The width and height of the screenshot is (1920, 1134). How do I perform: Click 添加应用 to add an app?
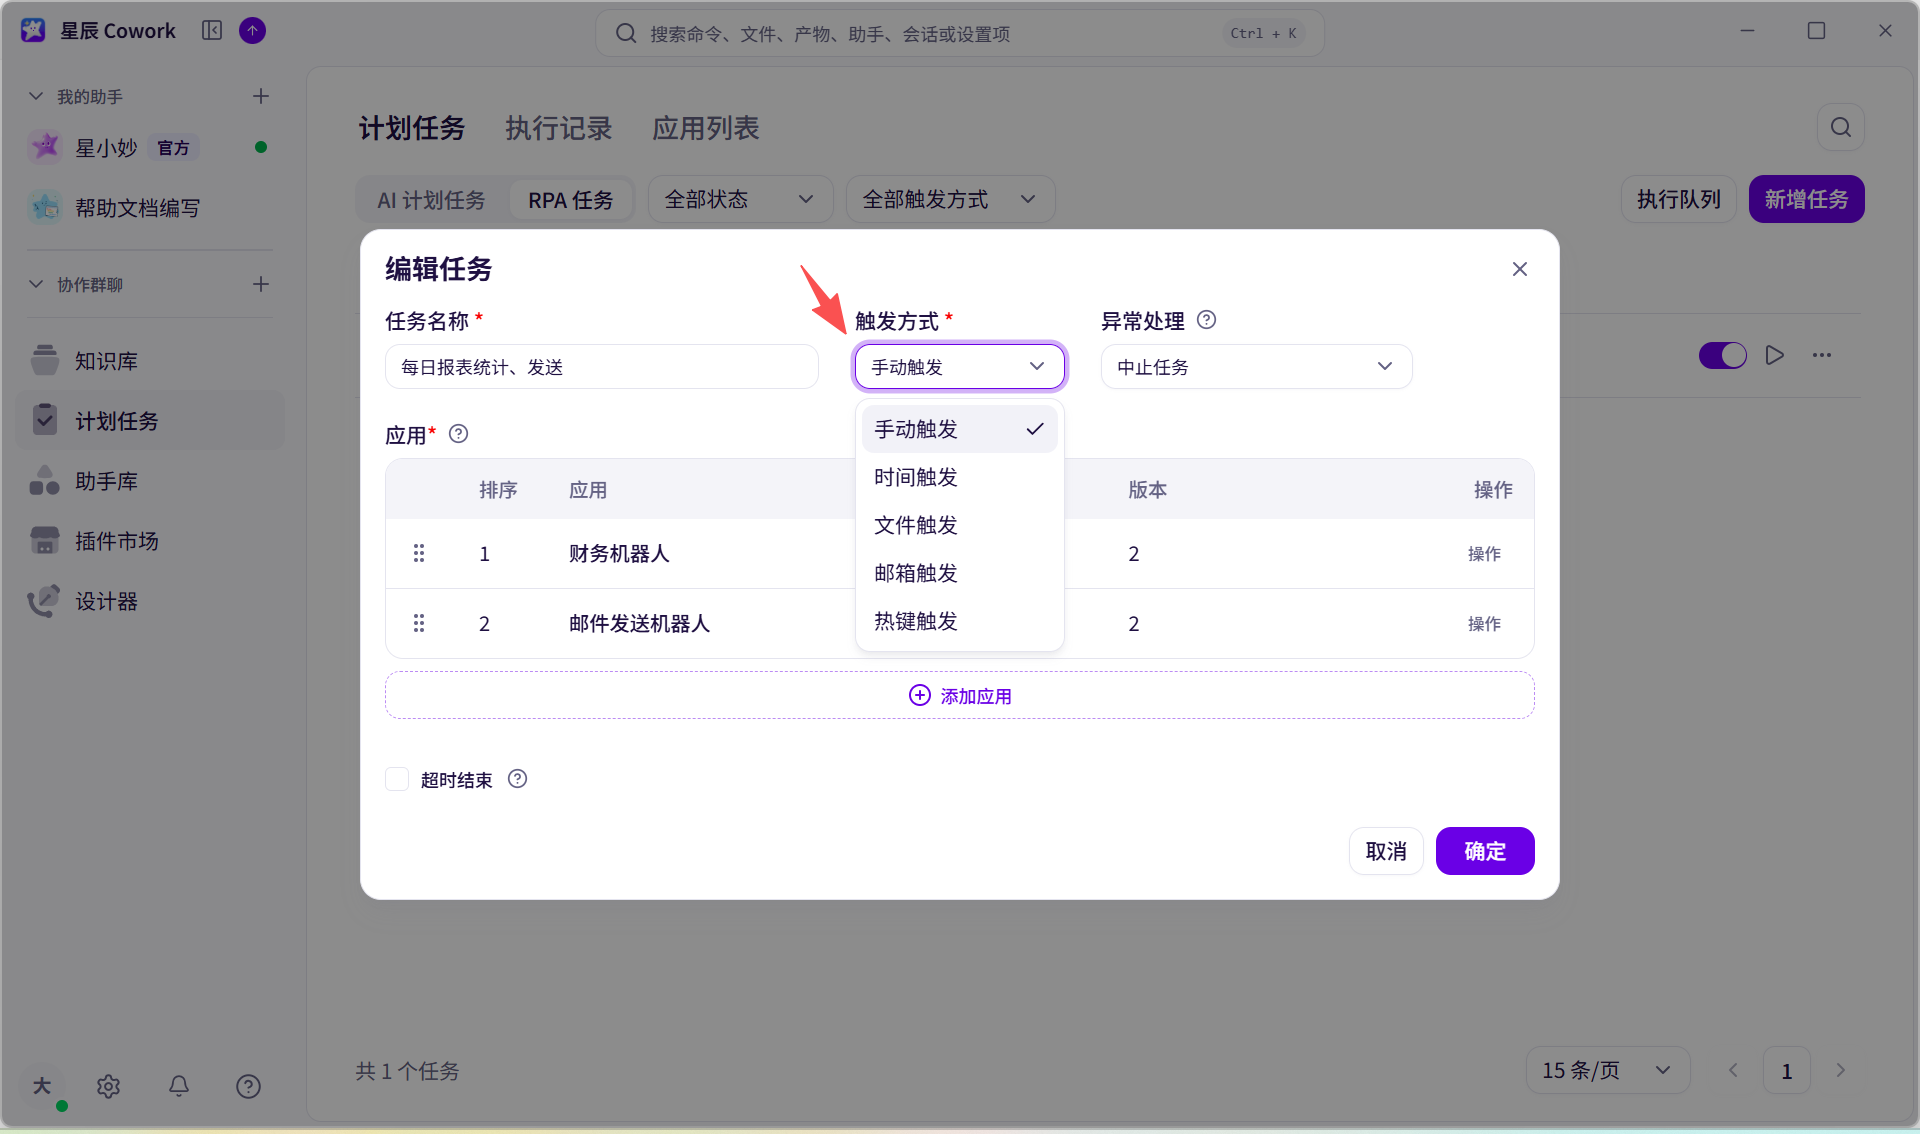click(x=960, y=695)
